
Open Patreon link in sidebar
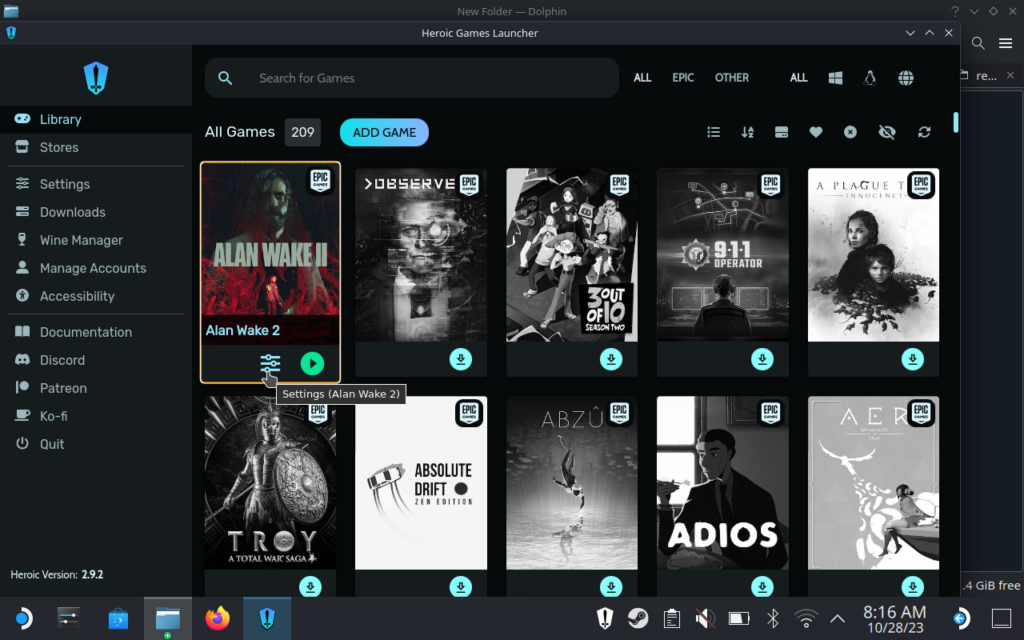(96, 389)
